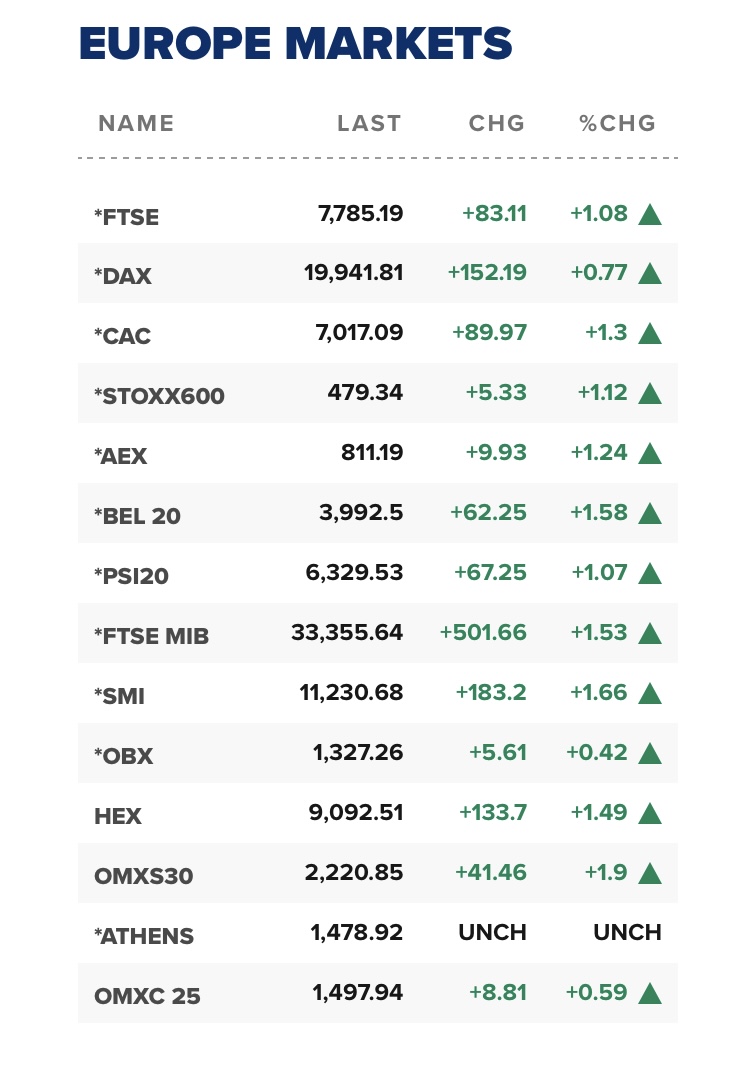Sort by the %CHG column header
The image size is (733, 1067).
click(617, 124)
